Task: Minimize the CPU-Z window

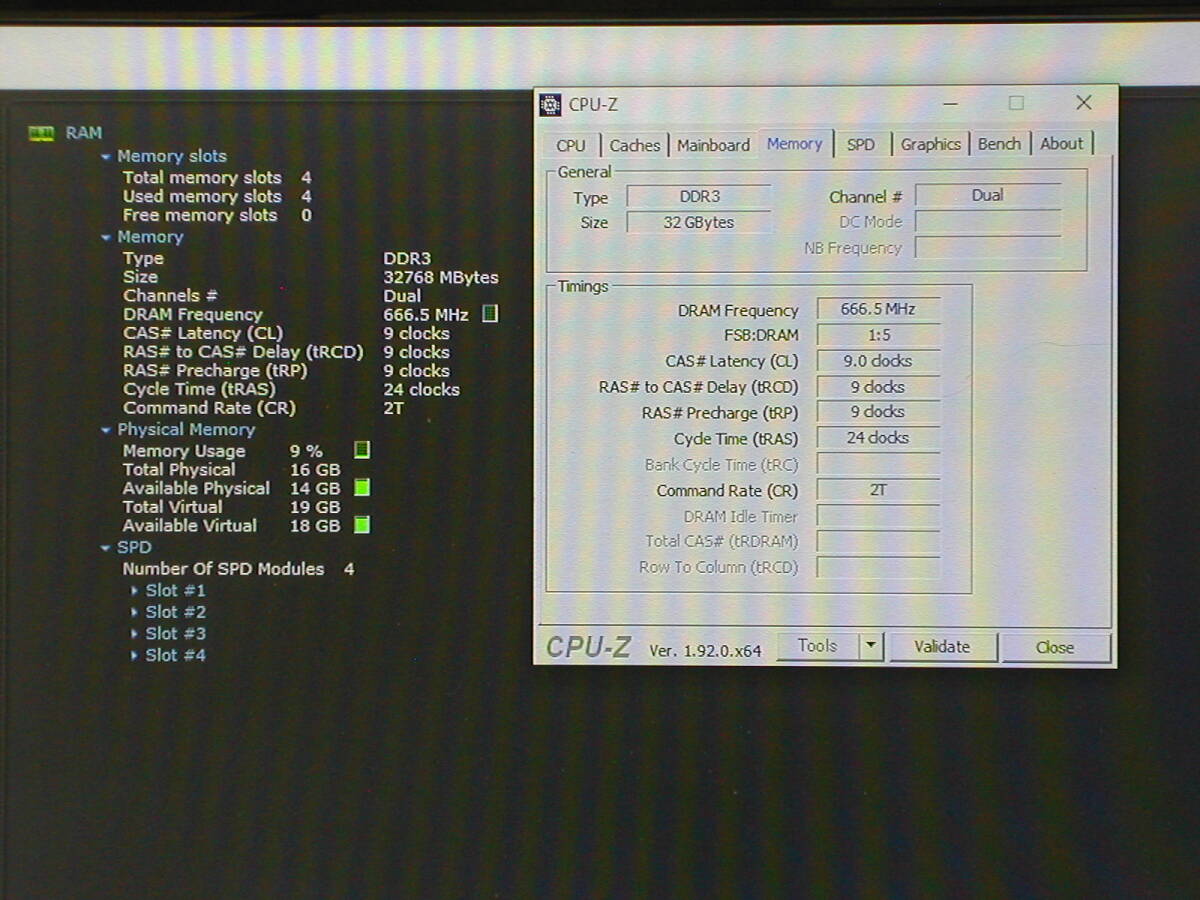Action: (950, 103)
